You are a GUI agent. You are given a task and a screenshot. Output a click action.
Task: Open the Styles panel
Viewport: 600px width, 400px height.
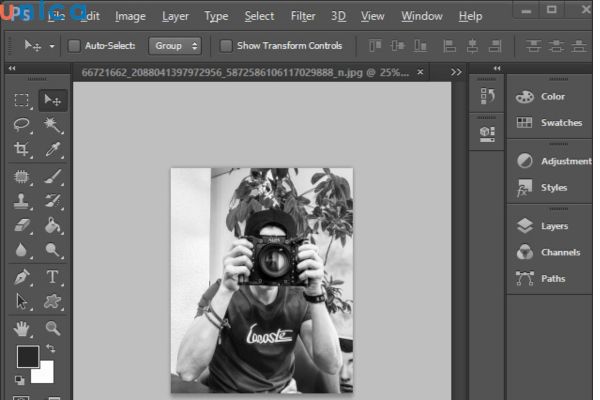[541, 188]
